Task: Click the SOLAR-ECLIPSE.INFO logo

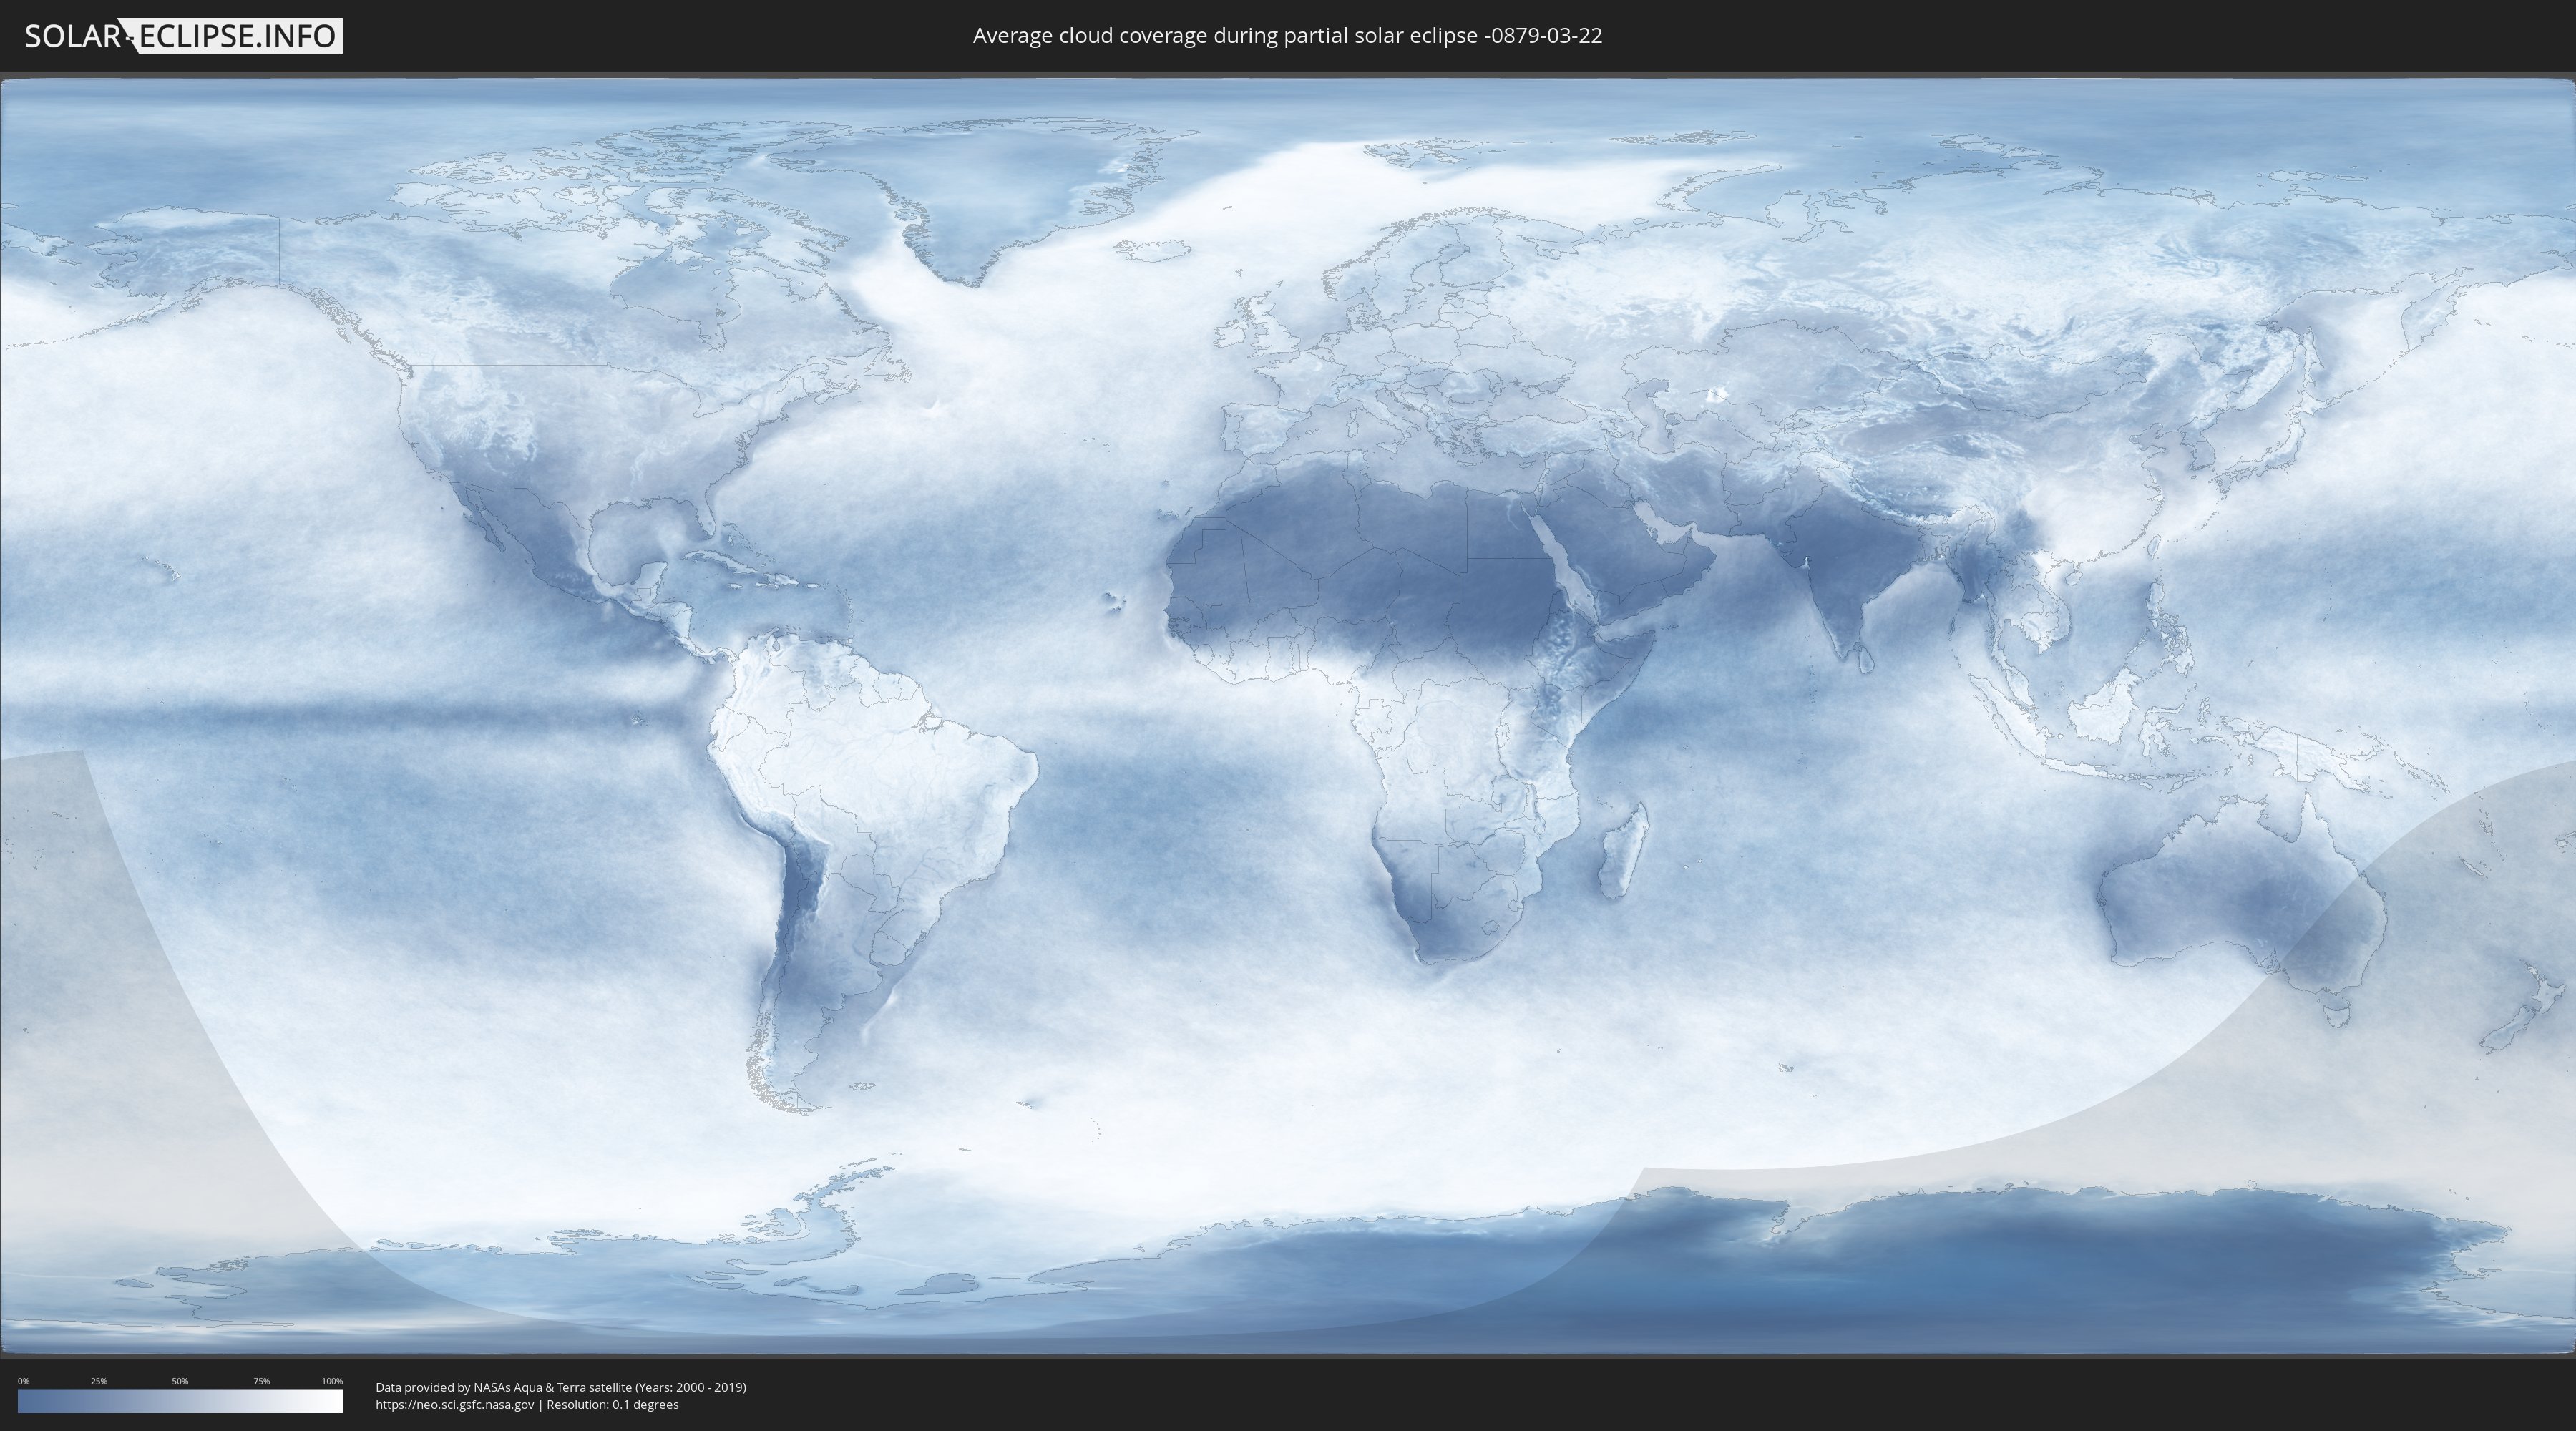Action: coord(183,36)
